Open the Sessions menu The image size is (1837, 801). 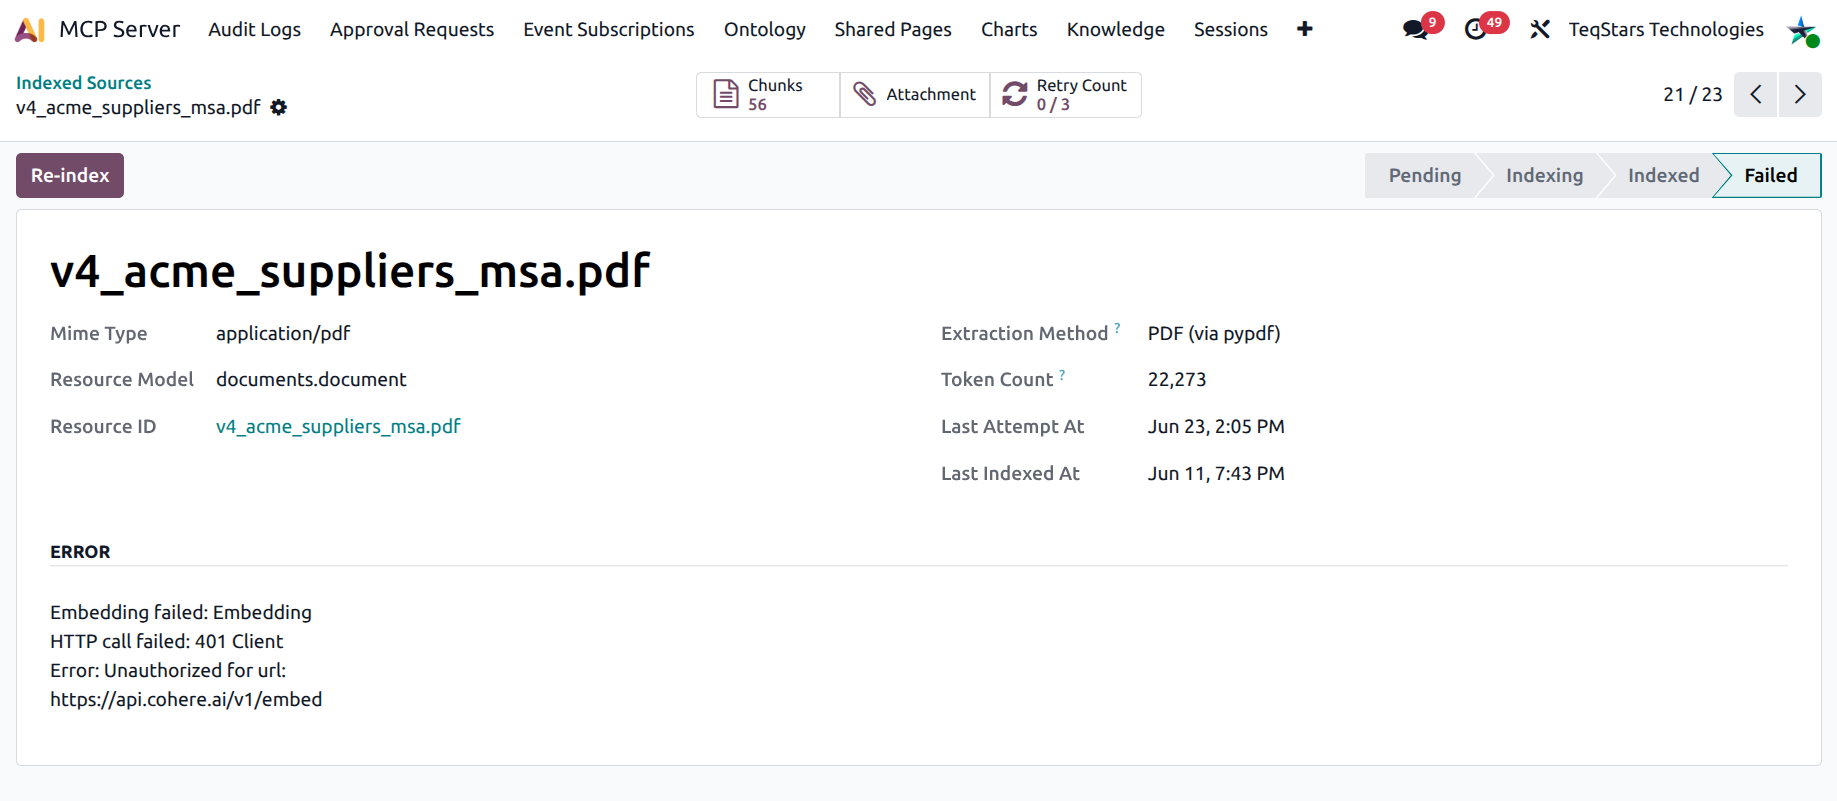[x=1231, y=30]
